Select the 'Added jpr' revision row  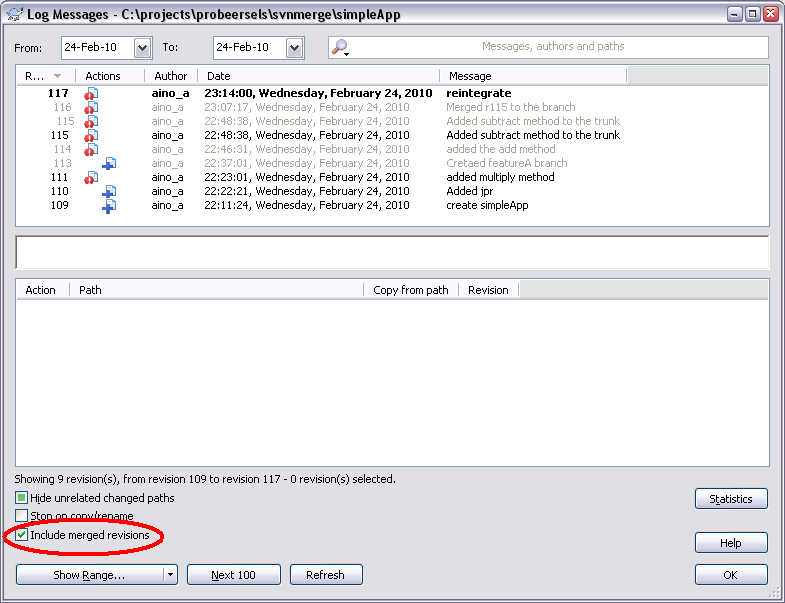[392, 191]
